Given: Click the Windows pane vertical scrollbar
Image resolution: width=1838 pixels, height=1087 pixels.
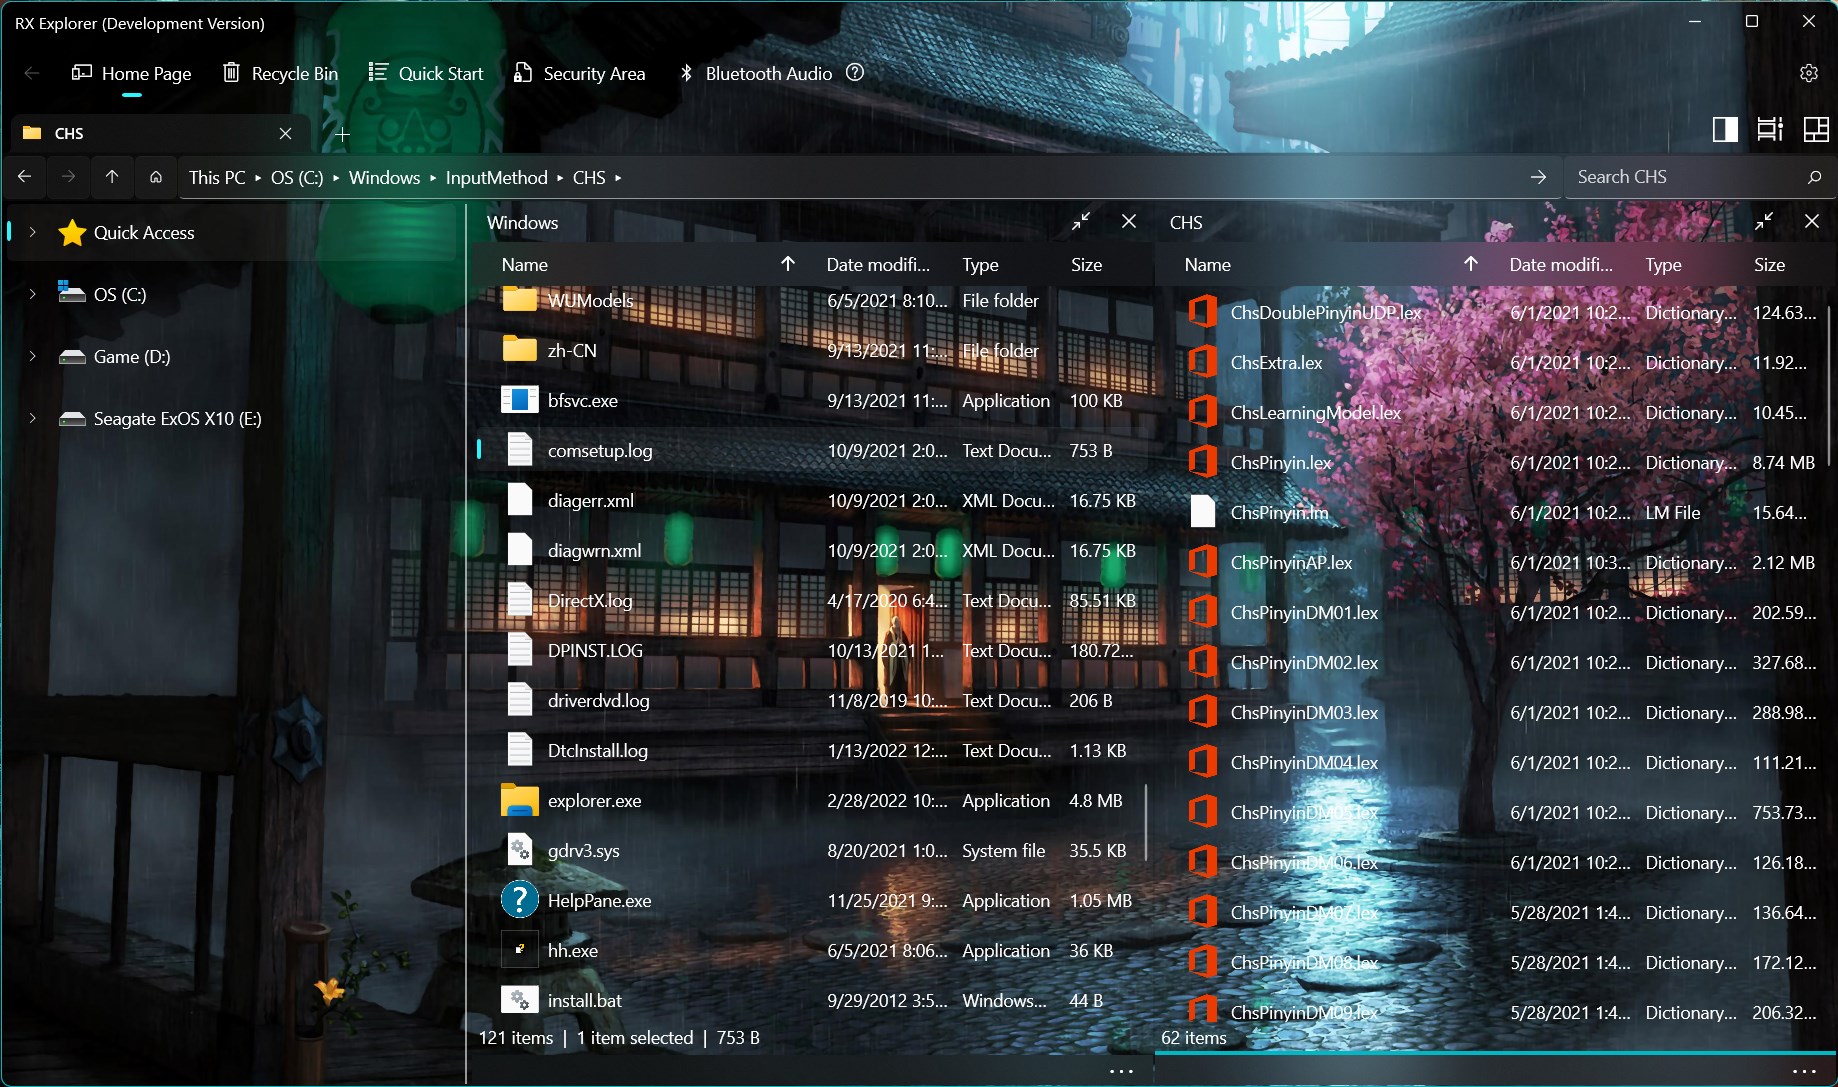Looking at the screenshot, I should [x=1146, y=822].
